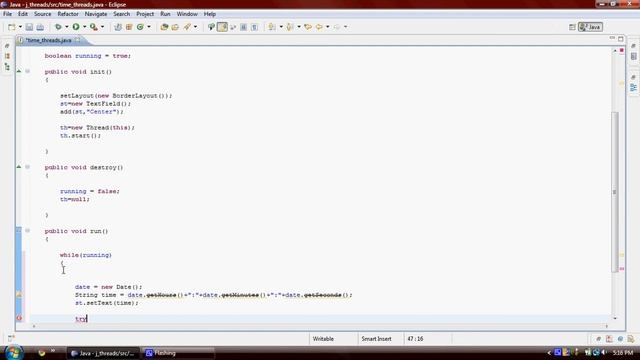Toggle Mark Occurrences in toolbar
The width and height of the screenshot is (640, 360).
coord(222,27)
